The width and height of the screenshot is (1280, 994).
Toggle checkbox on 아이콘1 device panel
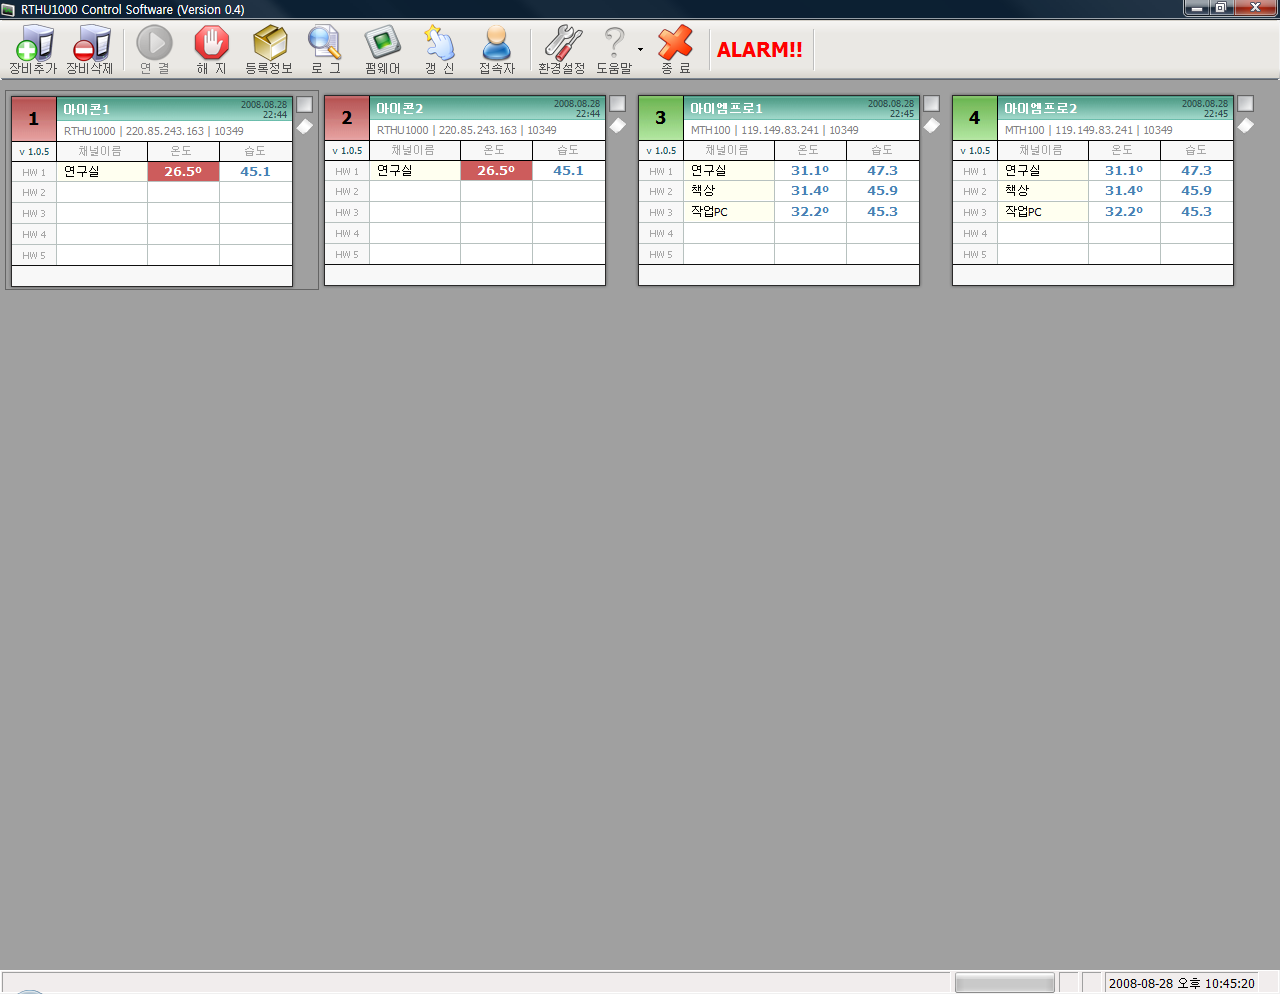304,105
